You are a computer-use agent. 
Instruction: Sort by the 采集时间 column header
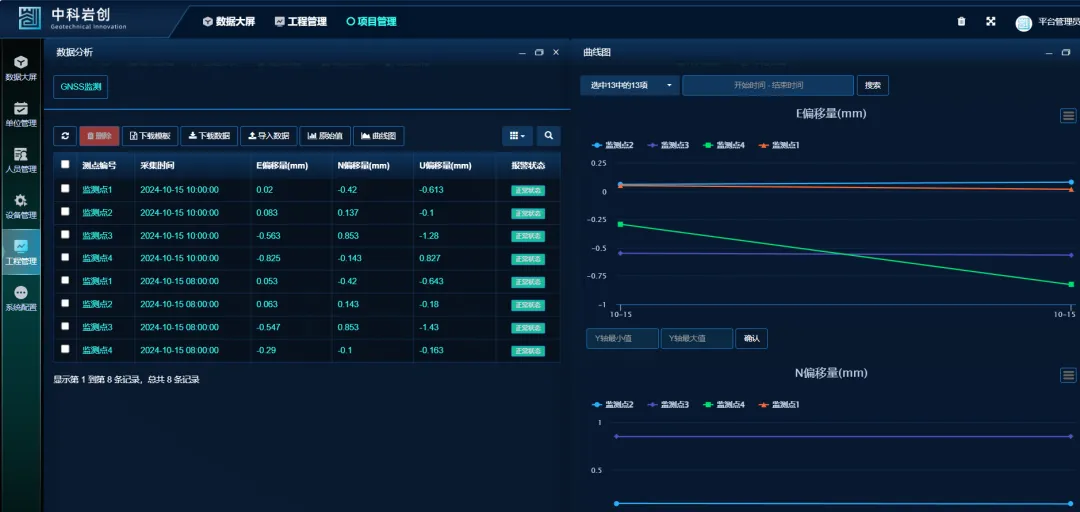pyautogui.click(x=192, y=165)
